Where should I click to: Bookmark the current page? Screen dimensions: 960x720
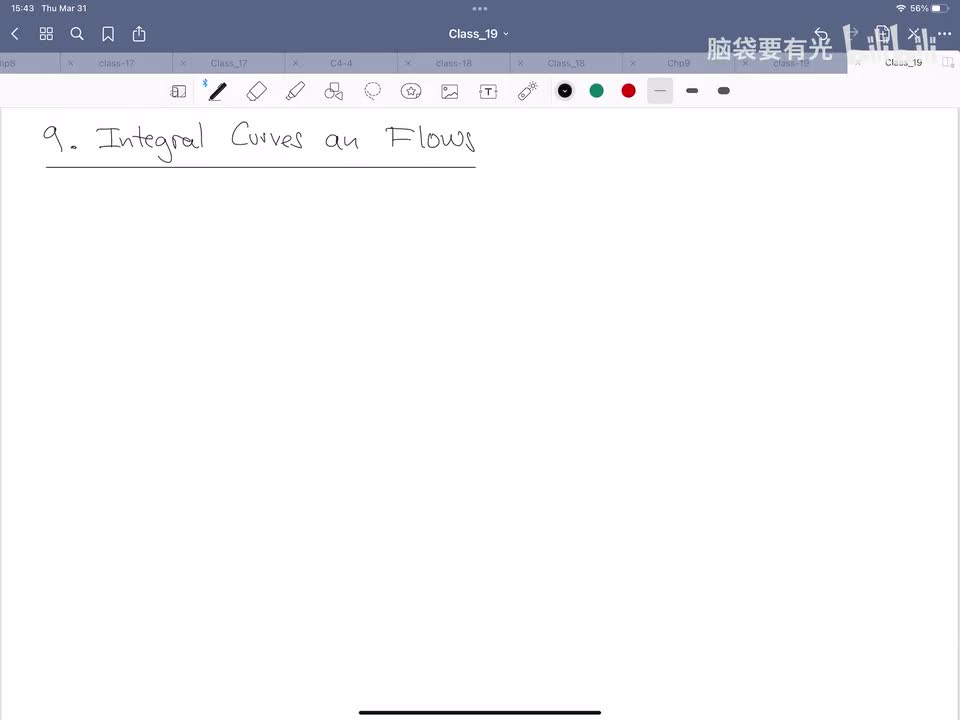pyautogui.click(x=108, y=34)
